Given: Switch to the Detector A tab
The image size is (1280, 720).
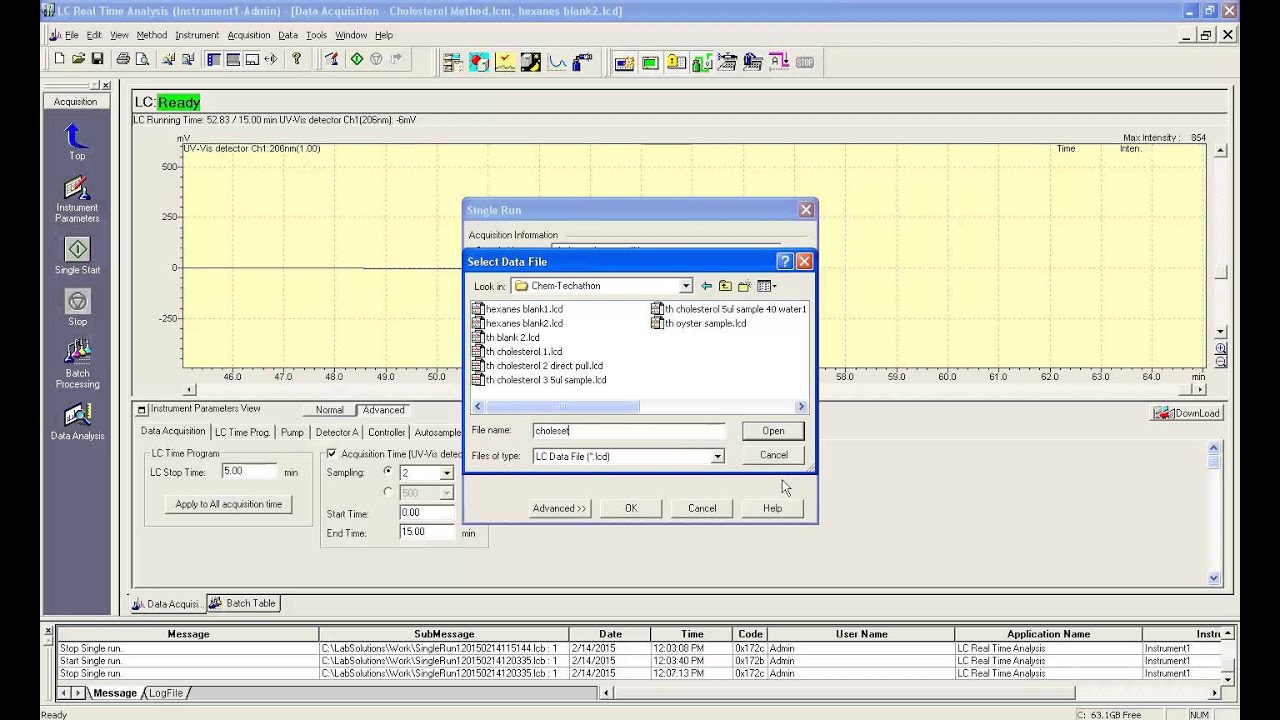Looking at the screenshot, I should 336,432.
